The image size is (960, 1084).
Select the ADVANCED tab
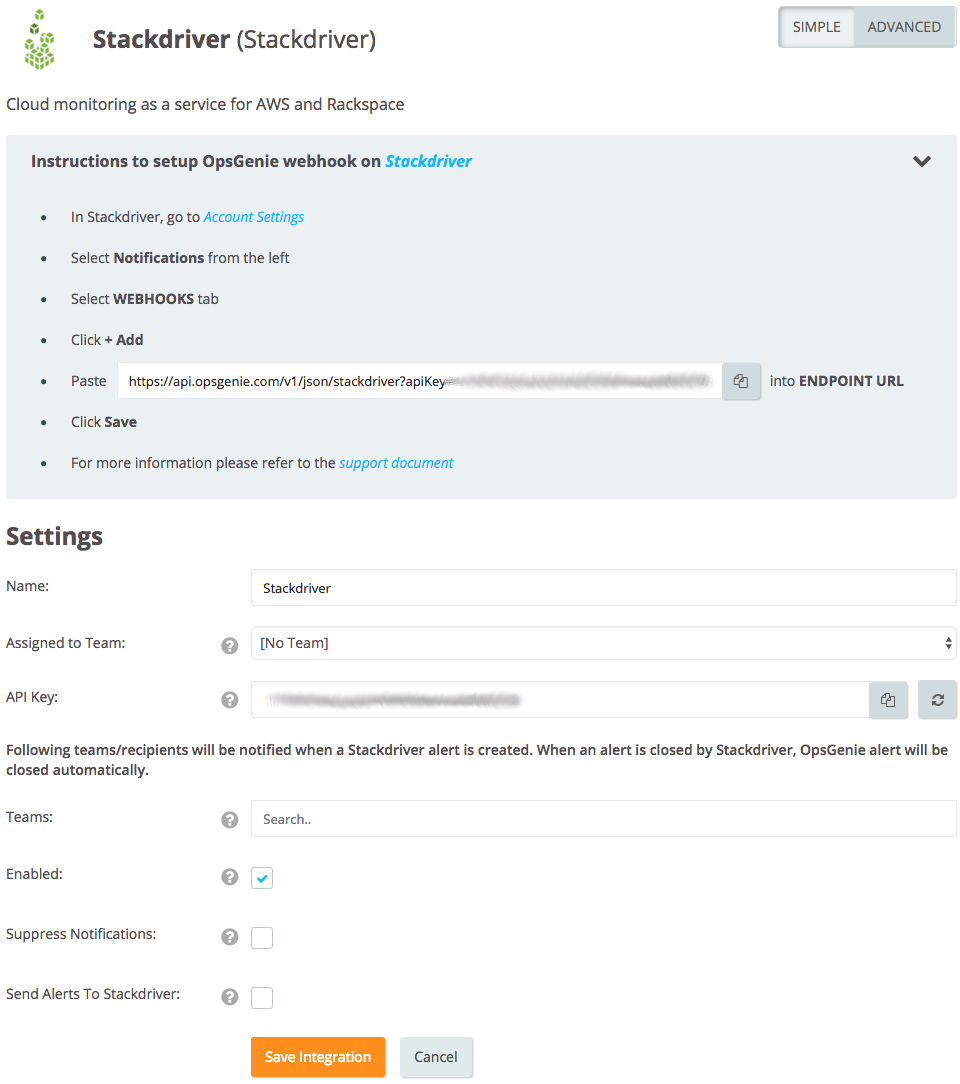coord(902,27)
